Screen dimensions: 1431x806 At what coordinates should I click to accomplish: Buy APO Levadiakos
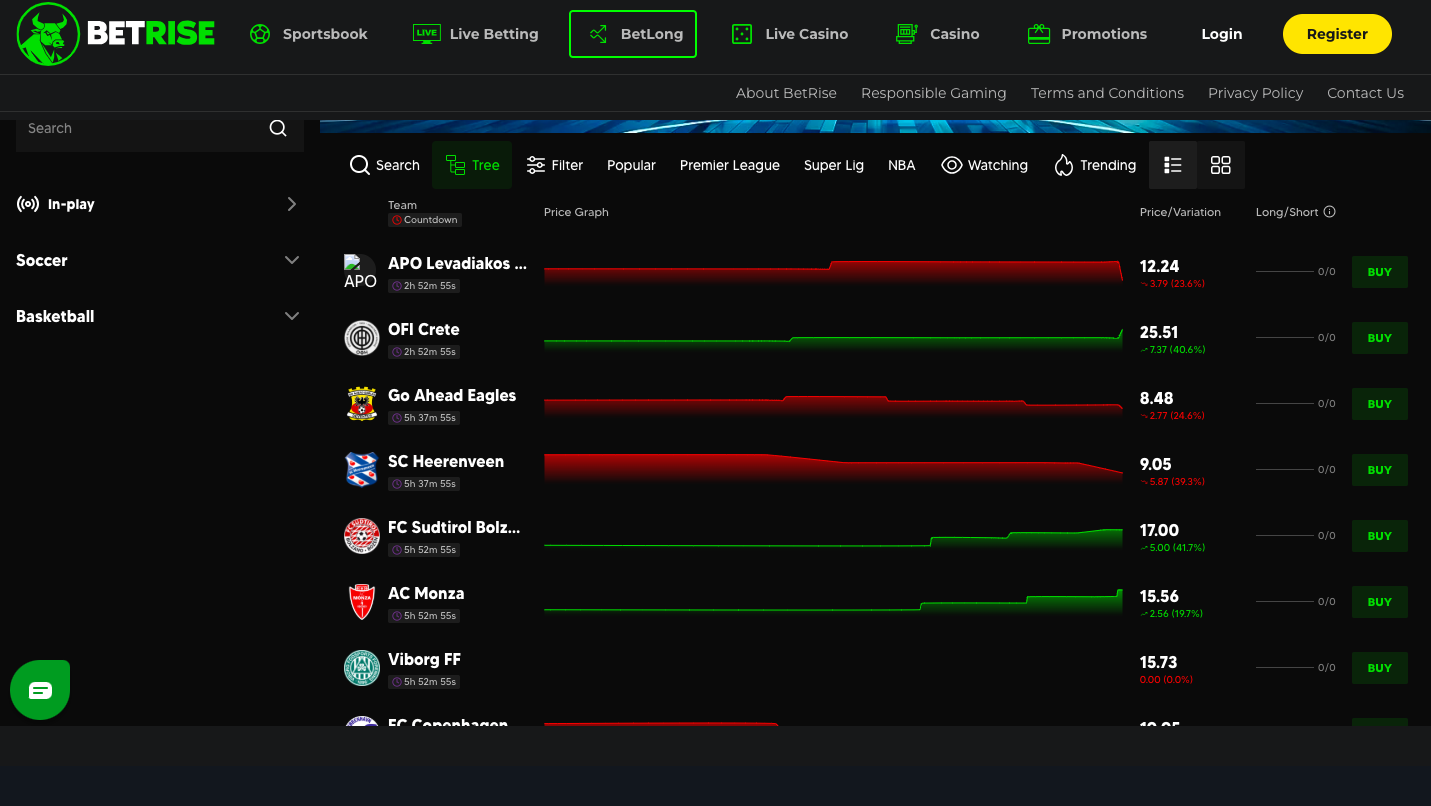click(1380, 272)
